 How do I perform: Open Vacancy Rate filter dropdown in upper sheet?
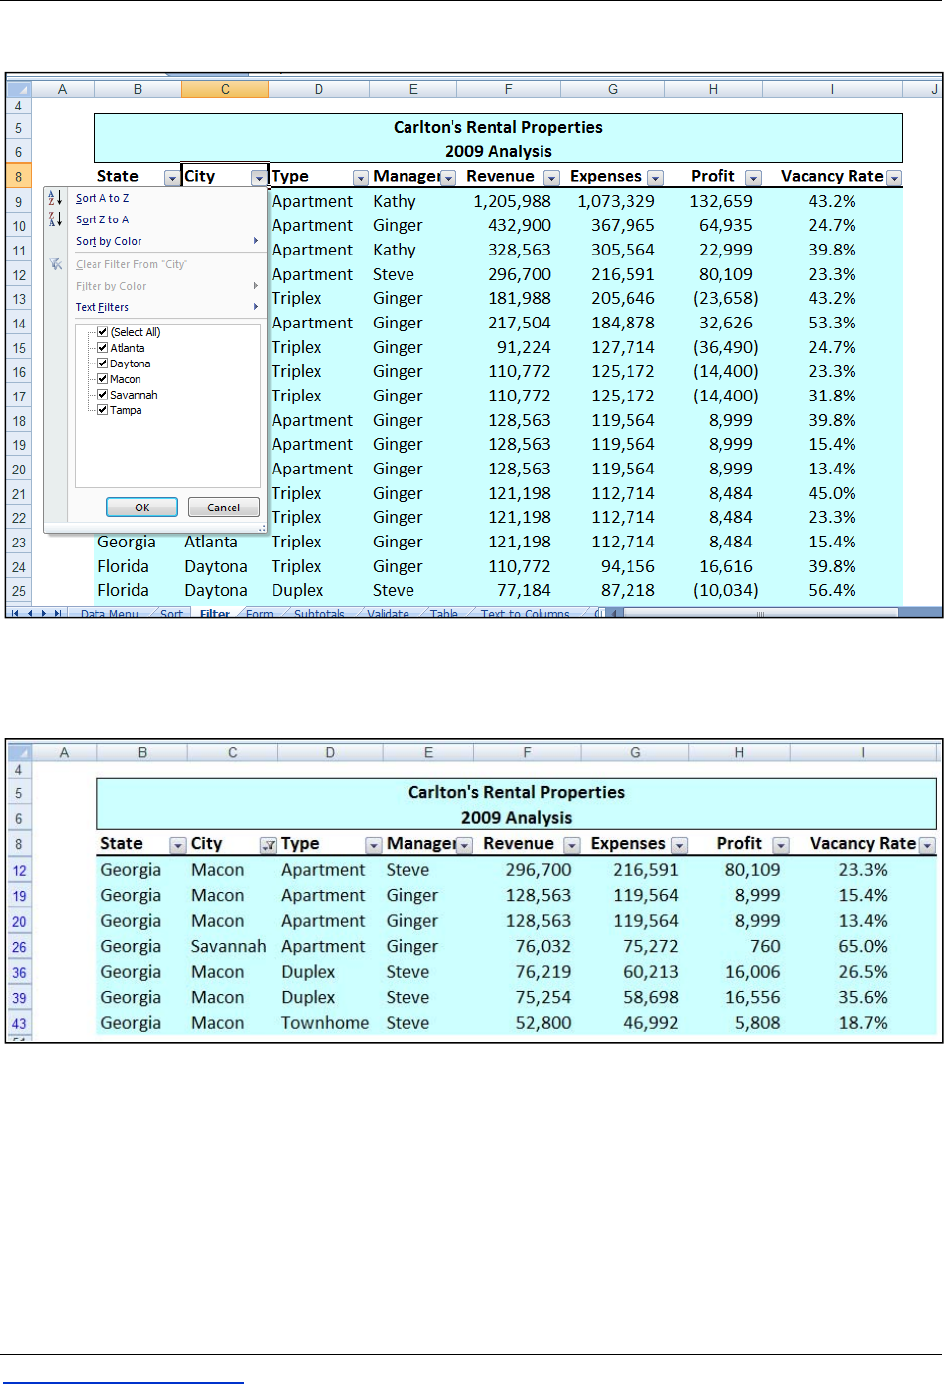click(894, 178)
